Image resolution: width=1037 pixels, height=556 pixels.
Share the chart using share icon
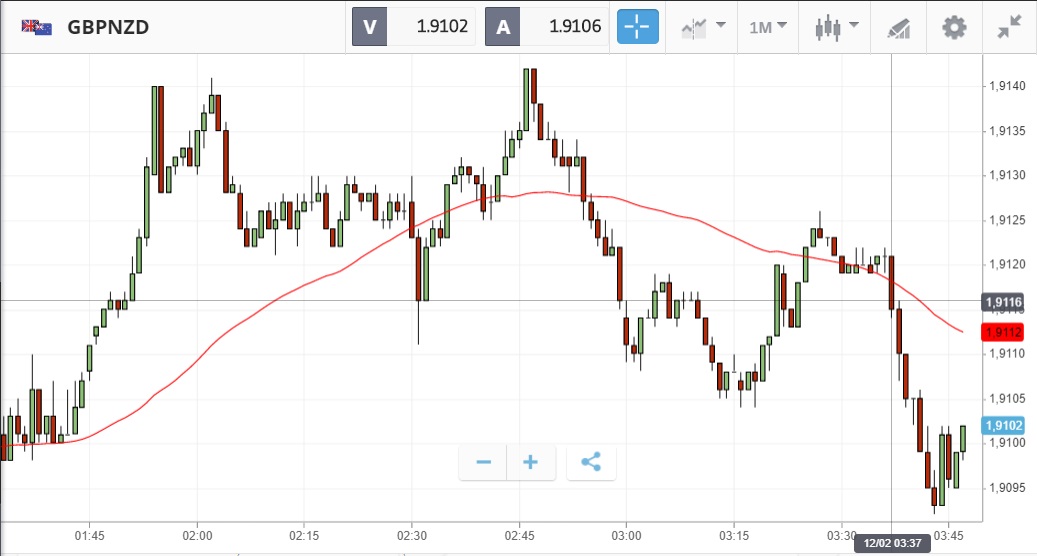tap(591, 462)
